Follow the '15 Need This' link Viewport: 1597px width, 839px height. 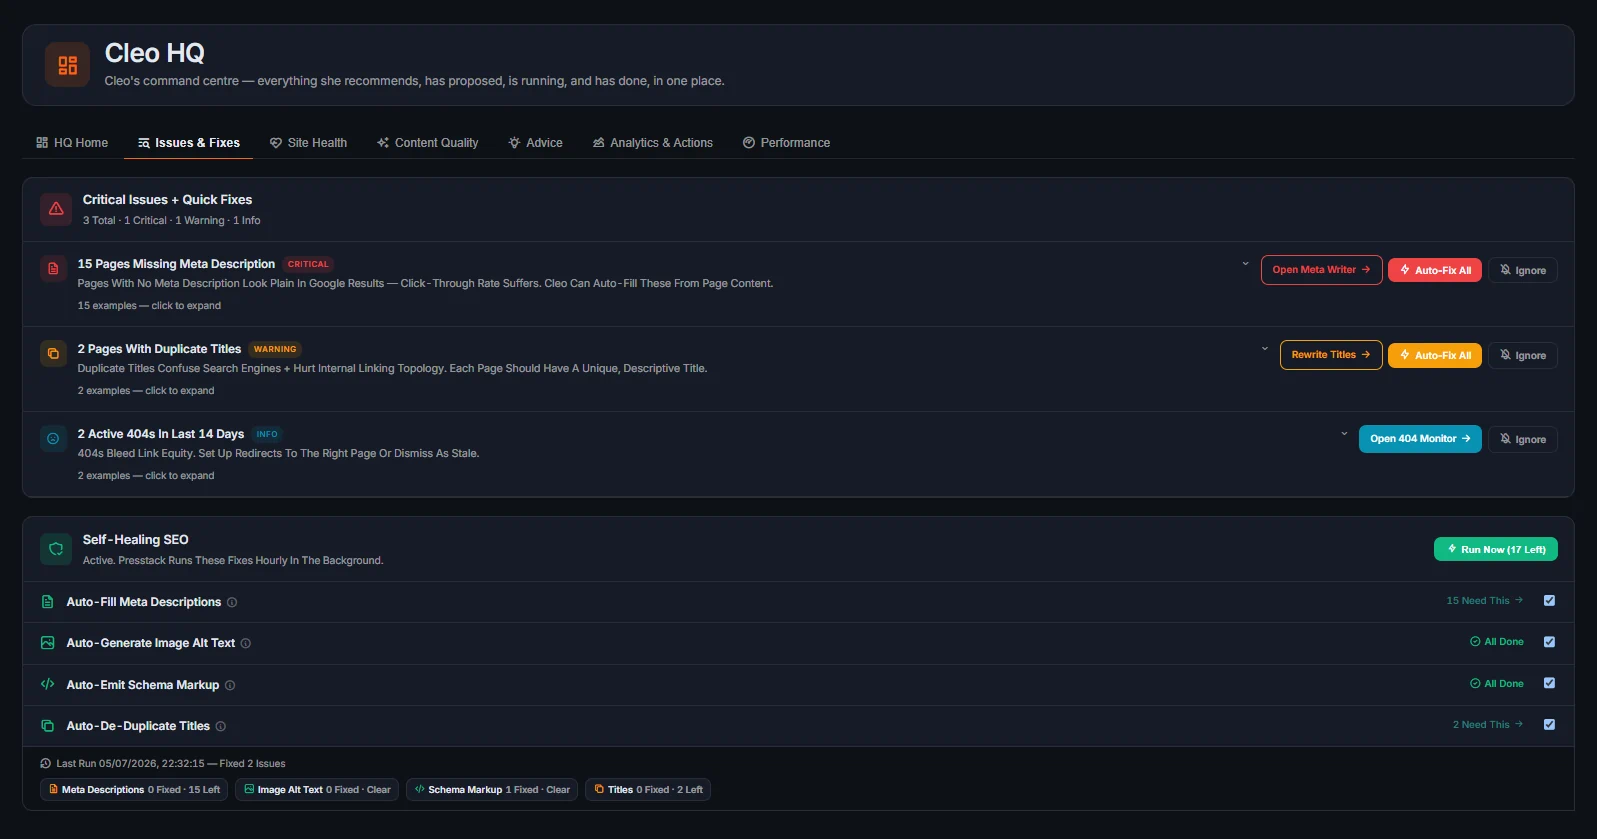pos(1485,601)
